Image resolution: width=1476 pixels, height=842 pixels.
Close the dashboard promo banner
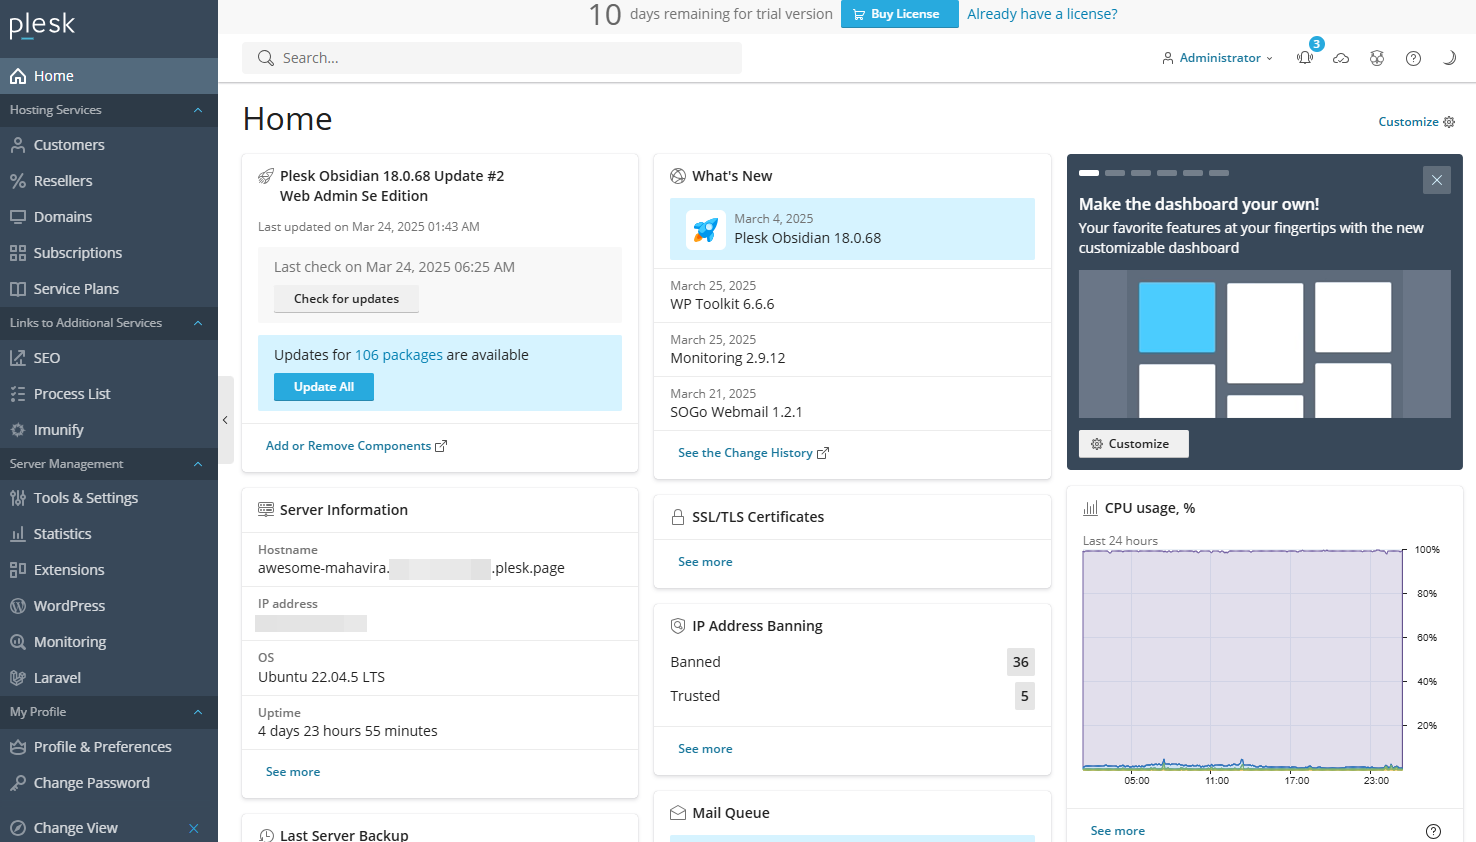(1436, 180)
